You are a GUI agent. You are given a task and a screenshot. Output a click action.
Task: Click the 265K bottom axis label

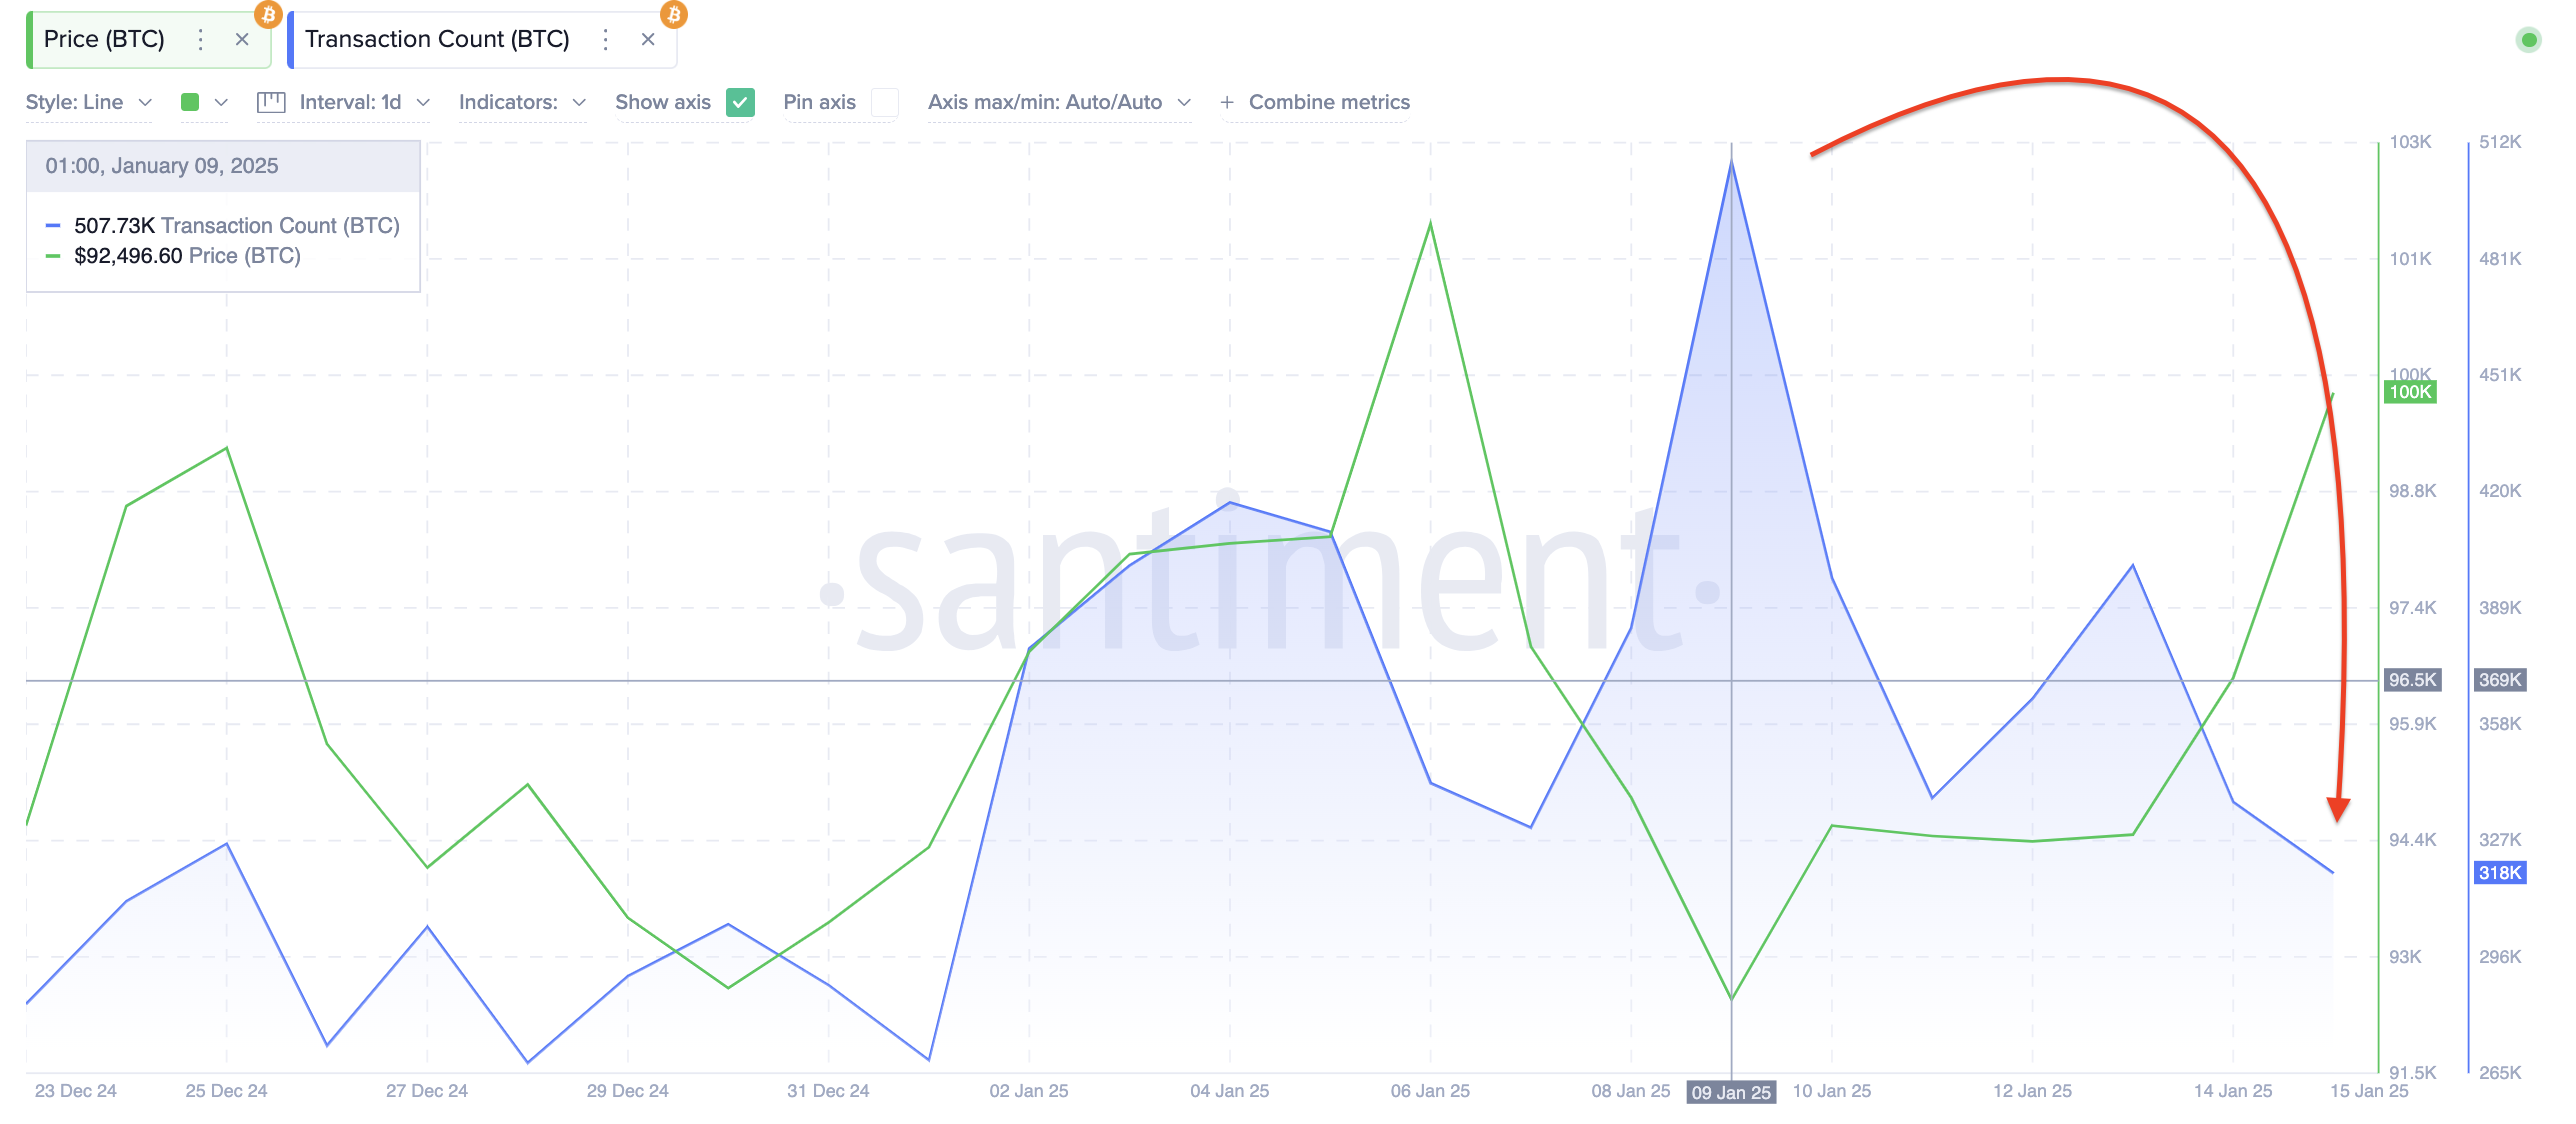2500,1073
